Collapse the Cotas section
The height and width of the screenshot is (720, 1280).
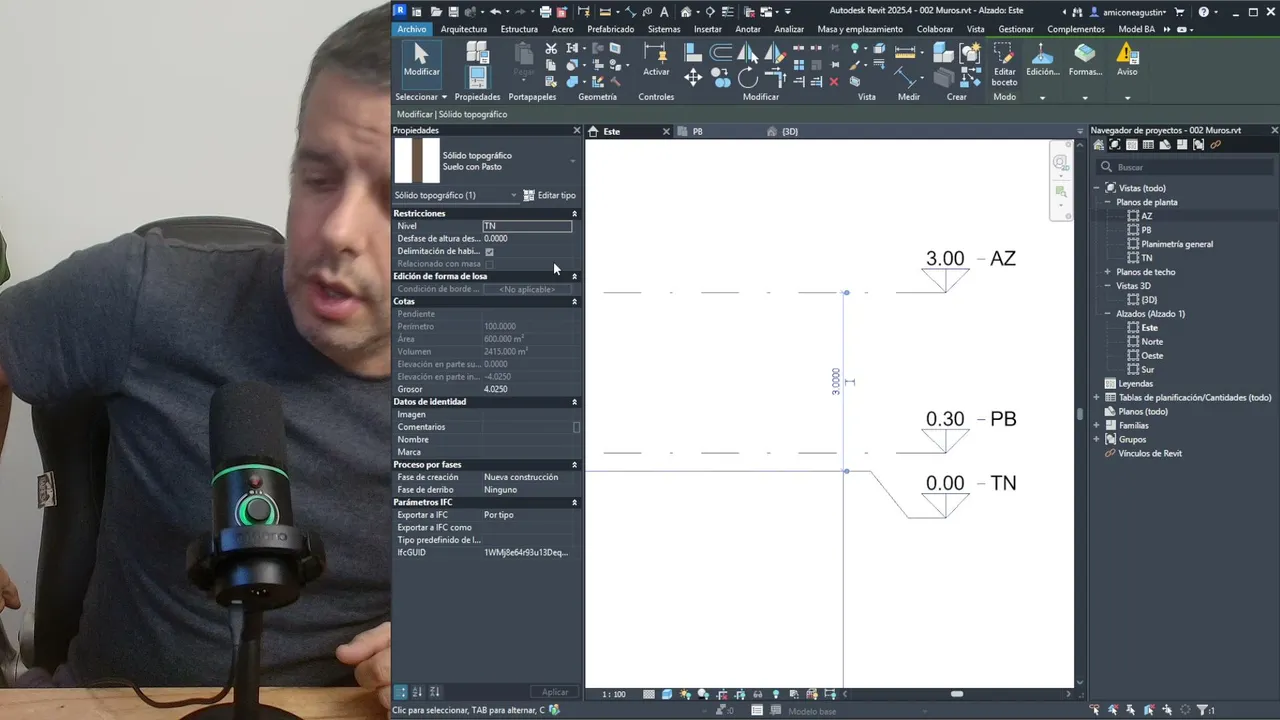tap(574, 302)
